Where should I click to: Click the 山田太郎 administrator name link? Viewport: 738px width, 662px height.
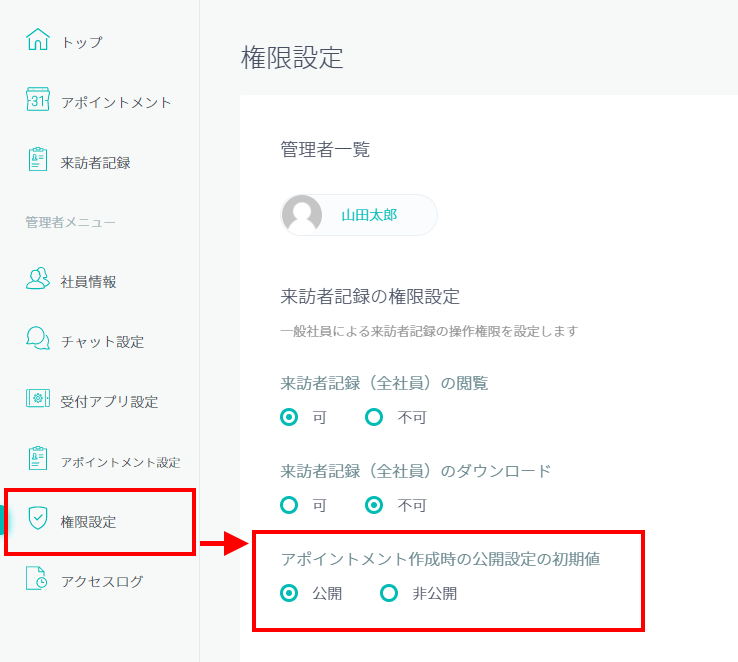(x=369, y=215)
